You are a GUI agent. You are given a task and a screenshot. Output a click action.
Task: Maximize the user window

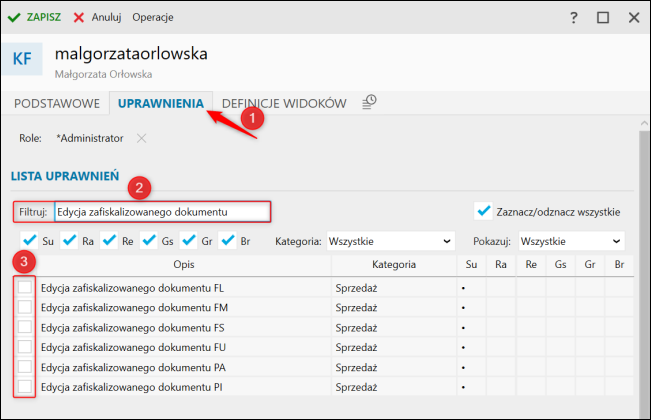[x=603, y=17]
